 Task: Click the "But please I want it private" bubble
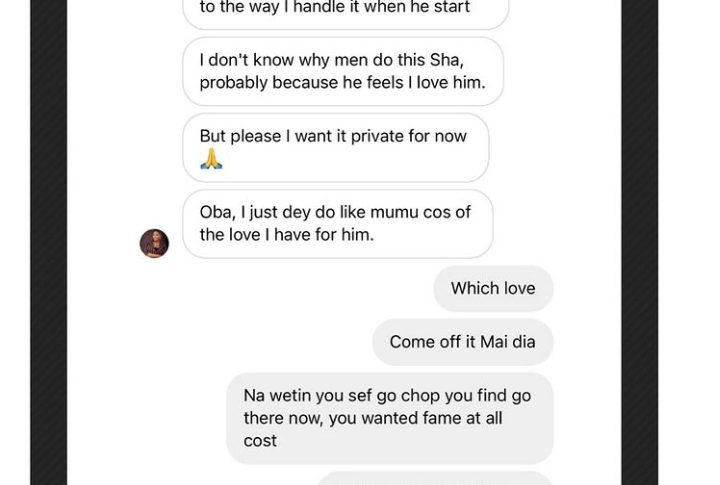335,147
